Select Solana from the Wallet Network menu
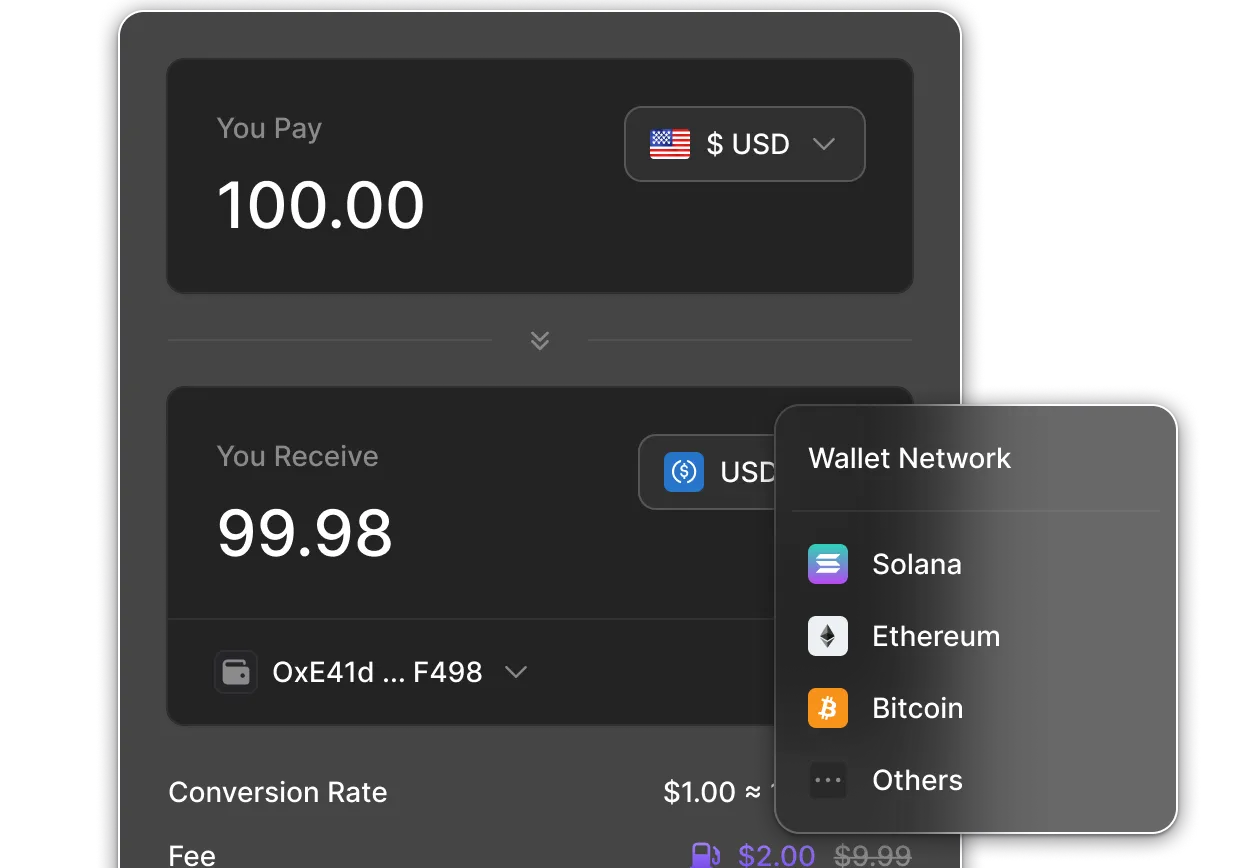 tap(916, 564)
